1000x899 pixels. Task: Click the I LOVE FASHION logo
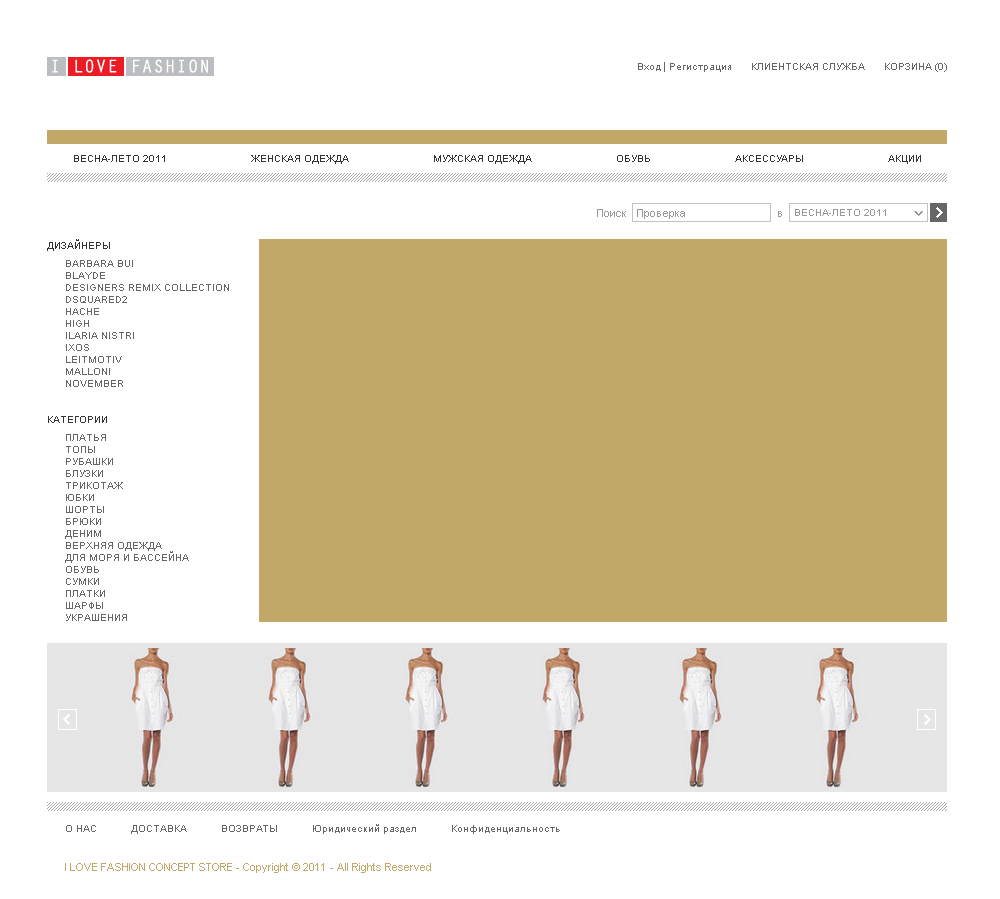(130, 67)
